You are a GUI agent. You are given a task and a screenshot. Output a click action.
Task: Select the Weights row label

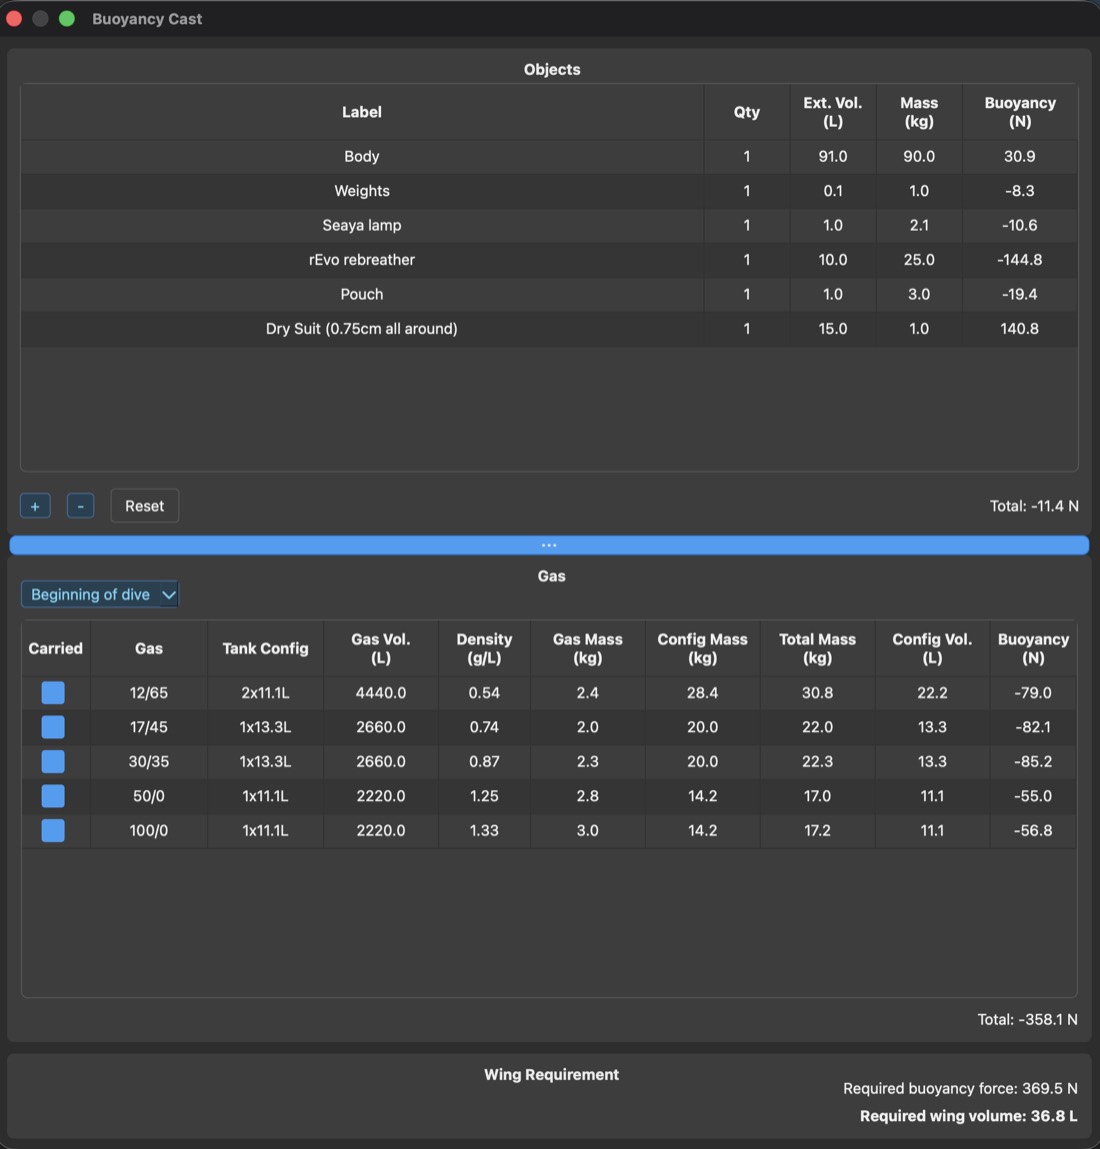coord(362,191)
